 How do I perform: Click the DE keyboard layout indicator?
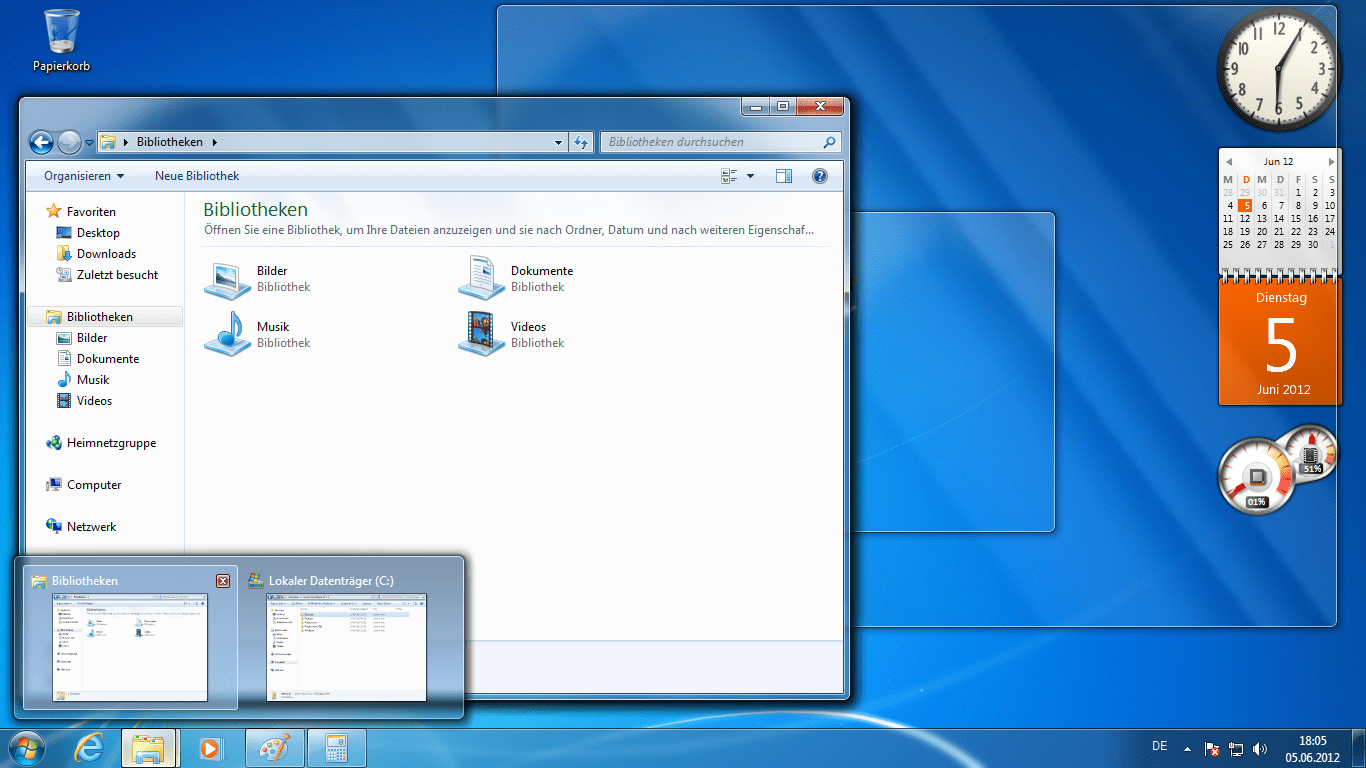pos(1159,746)
